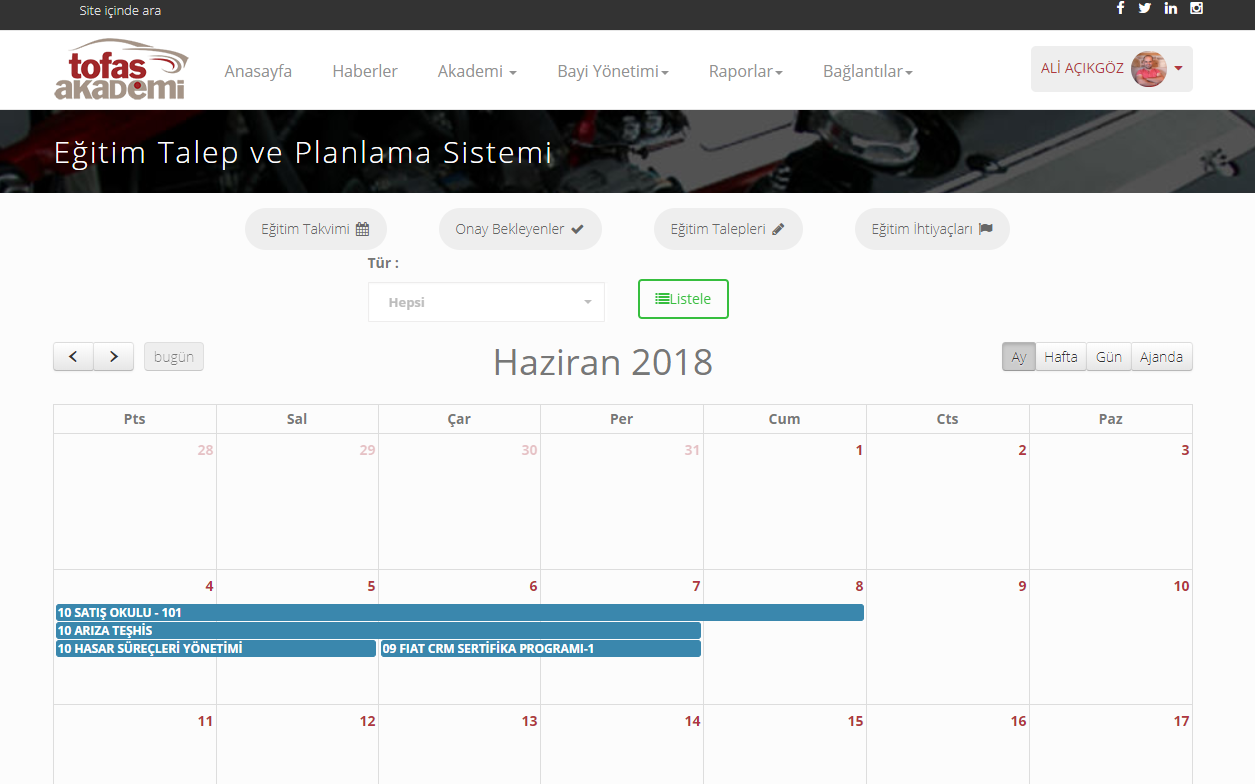1255x784 pixels.
Task: Select day 17 in calendar
Action: click(x=1181, y=721)
